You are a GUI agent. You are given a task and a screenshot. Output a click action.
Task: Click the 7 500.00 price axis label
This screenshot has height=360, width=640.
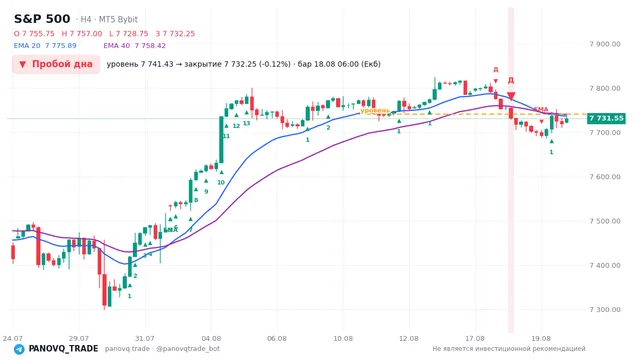click(605, 221)
